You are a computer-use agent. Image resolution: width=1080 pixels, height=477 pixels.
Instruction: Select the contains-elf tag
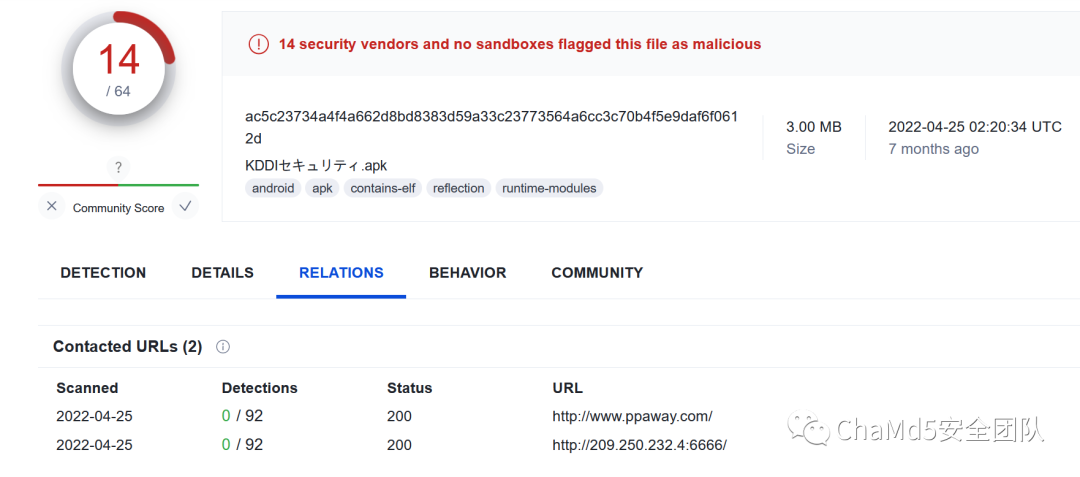coord(383,188)
